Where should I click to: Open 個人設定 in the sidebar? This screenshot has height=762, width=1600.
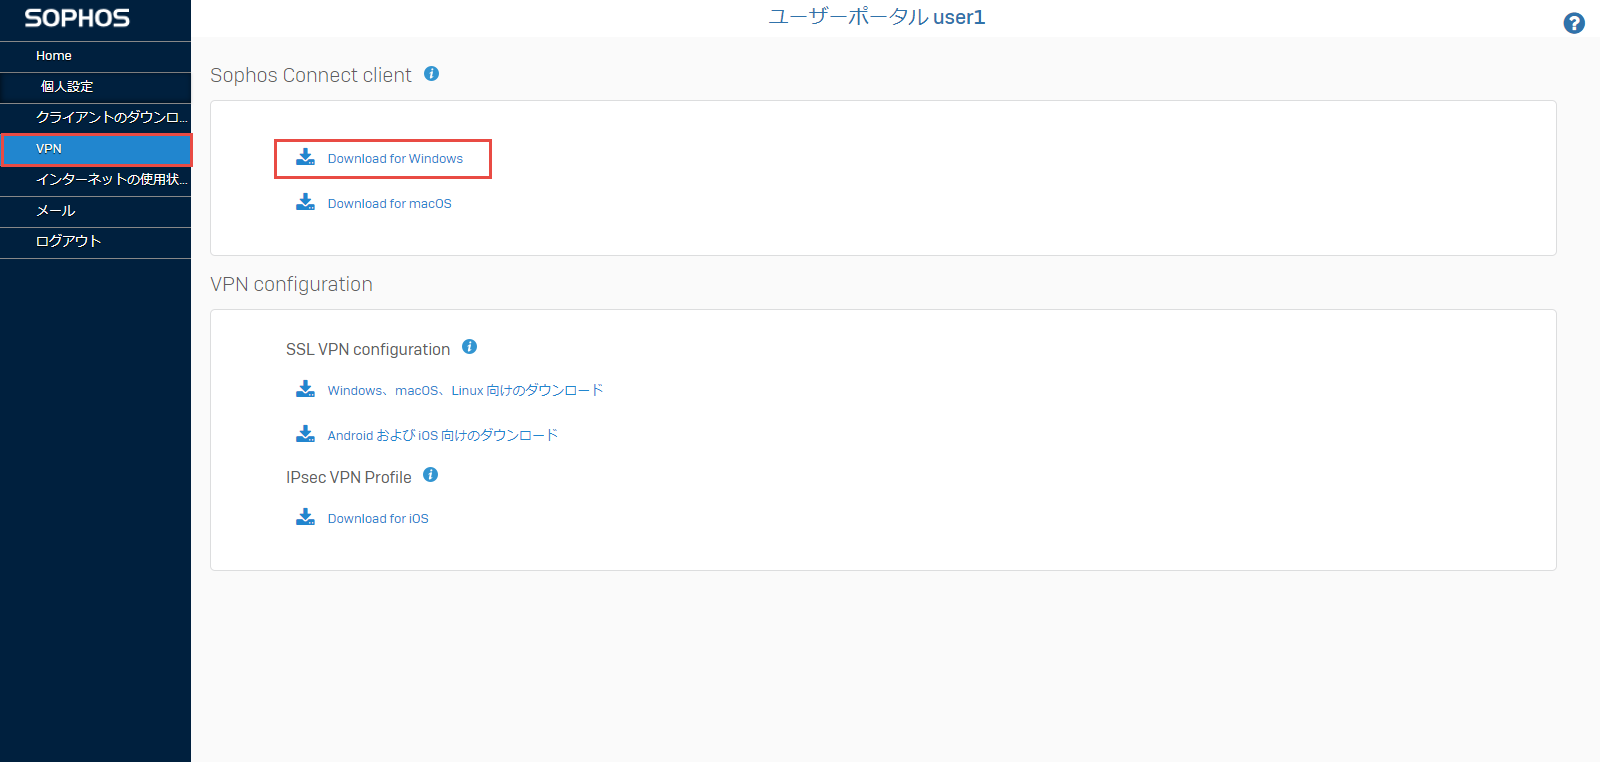(x=67, y=87)
